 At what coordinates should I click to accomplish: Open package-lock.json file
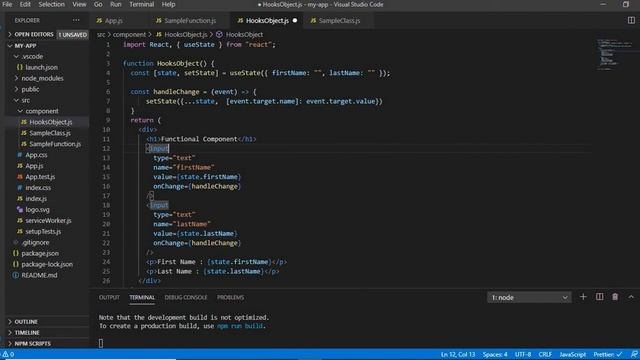pyautogui.click(x=47, y=264)
